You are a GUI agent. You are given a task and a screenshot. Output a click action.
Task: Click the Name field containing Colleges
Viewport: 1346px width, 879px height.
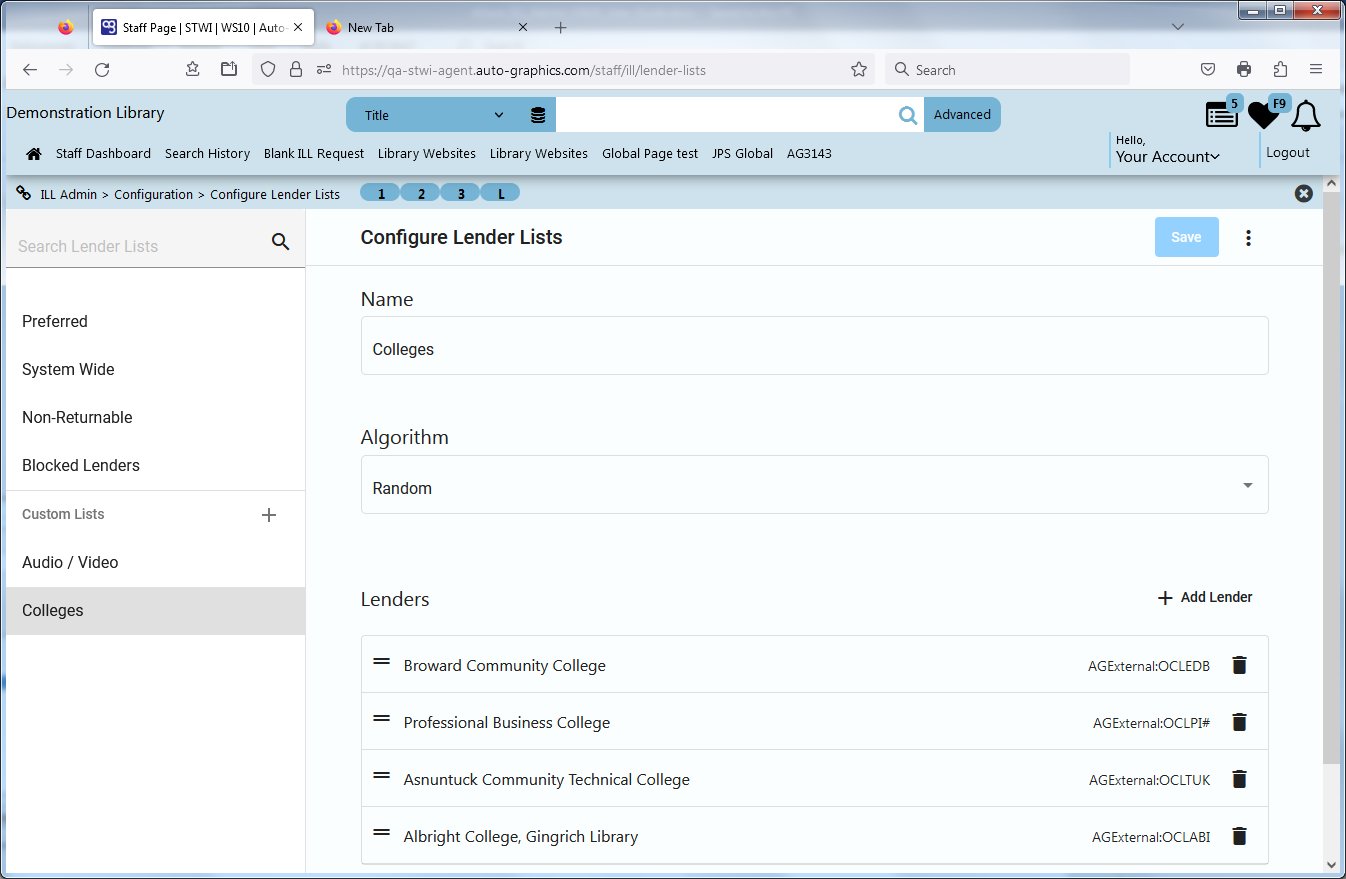pos(814,346)
